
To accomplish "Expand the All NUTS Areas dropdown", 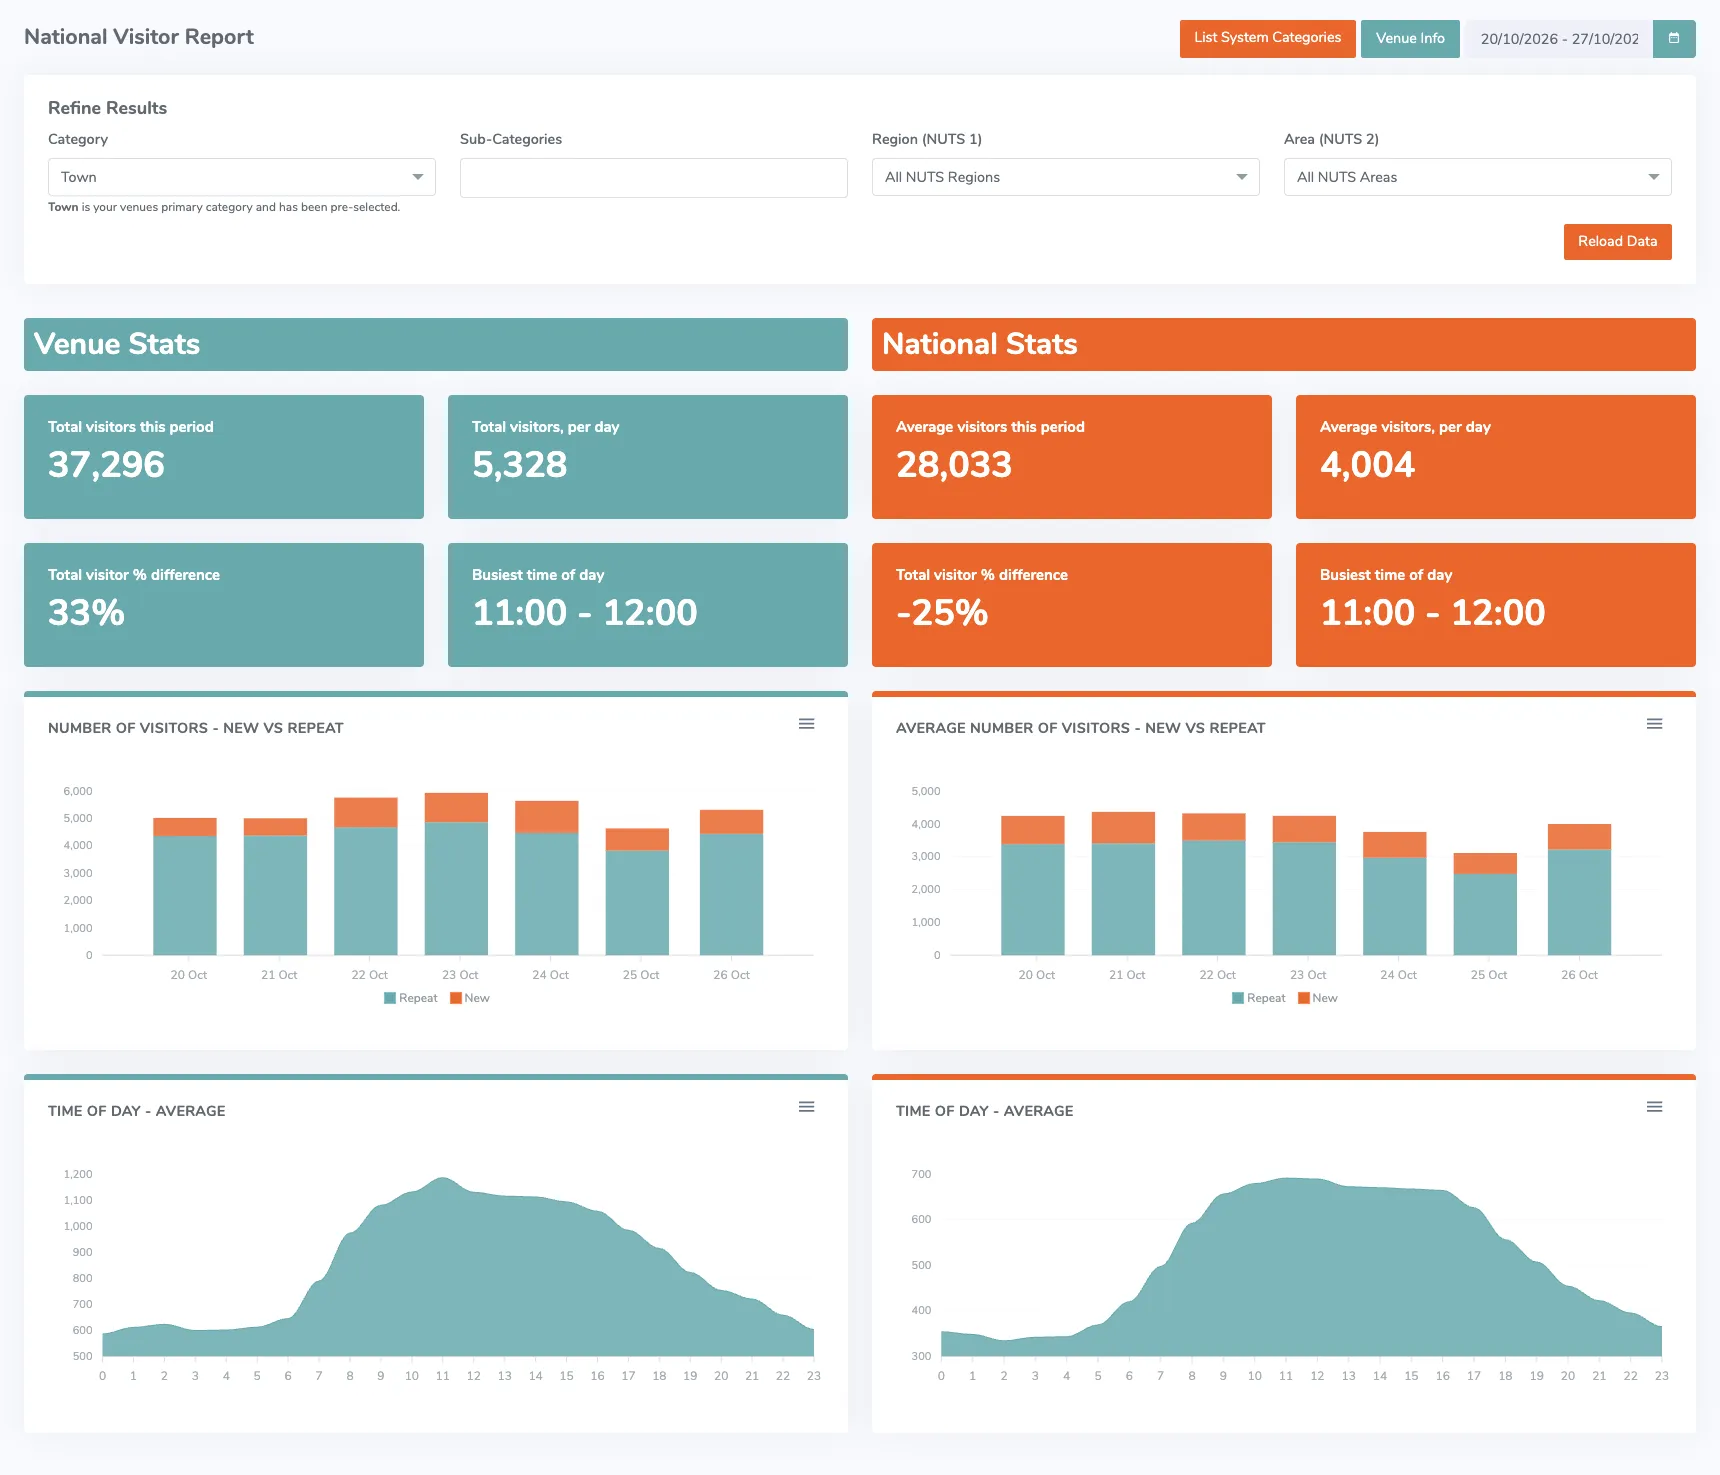I will coord(1478,177).
